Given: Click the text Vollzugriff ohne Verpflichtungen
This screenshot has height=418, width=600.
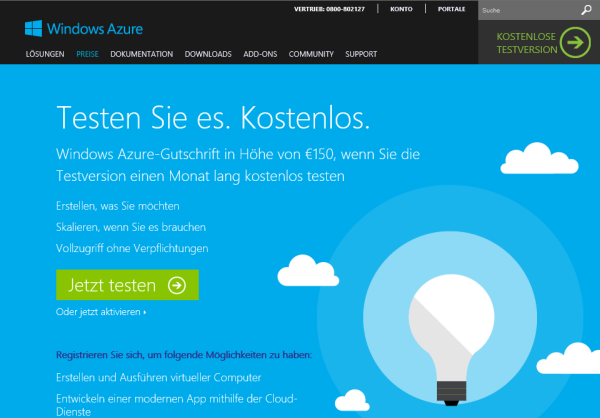Looking at the screenshot, I should [x=132, y=248].
